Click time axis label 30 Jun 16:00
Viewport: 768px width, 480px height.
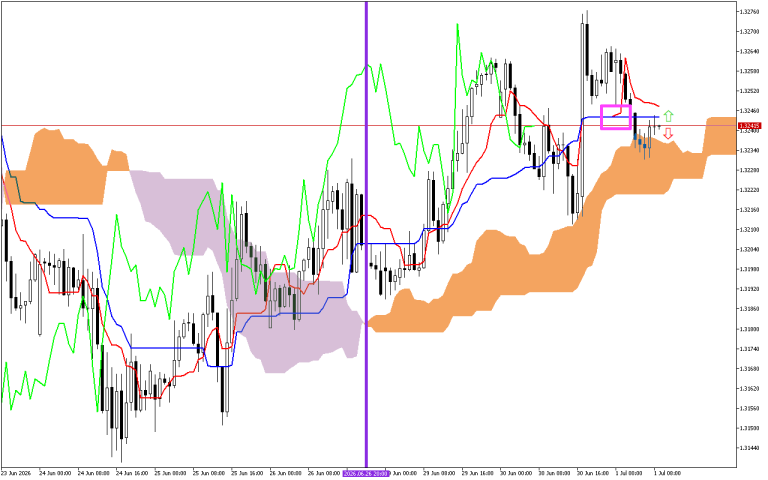[593, 473]
